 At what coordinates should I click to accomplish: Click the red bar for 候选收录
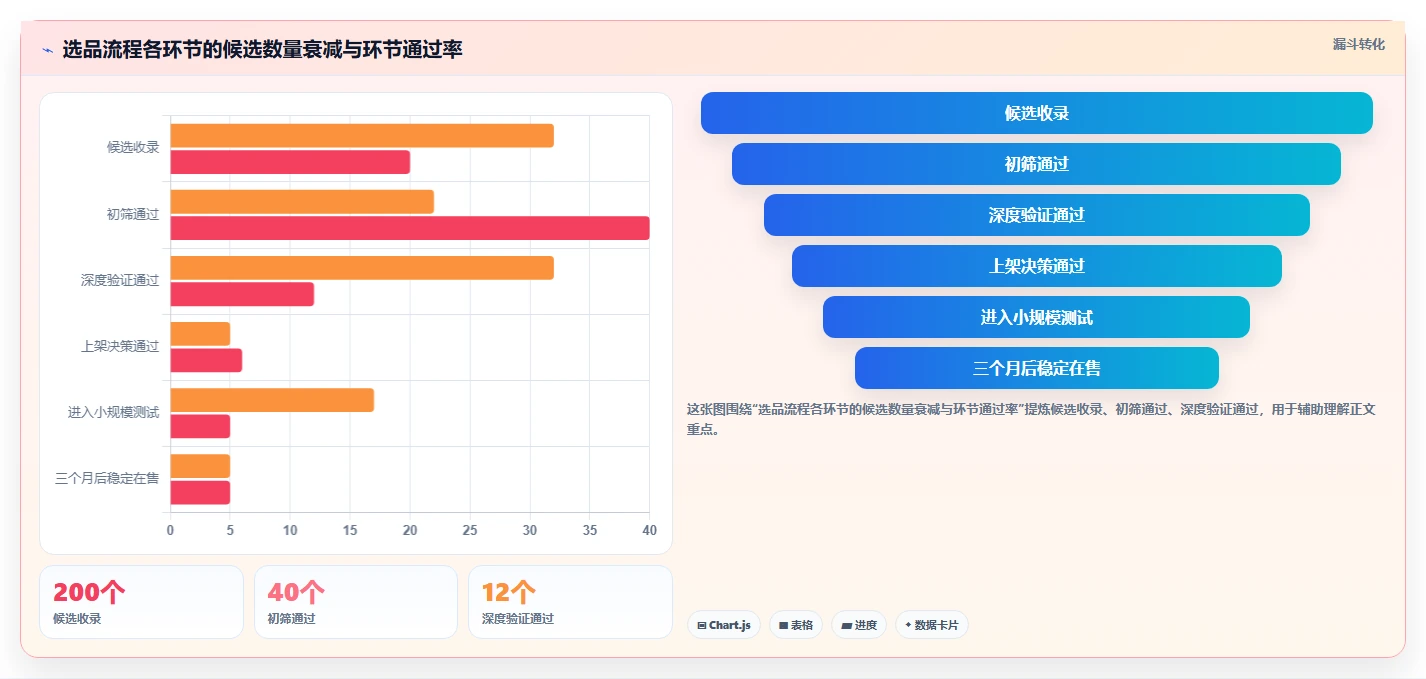290,162
